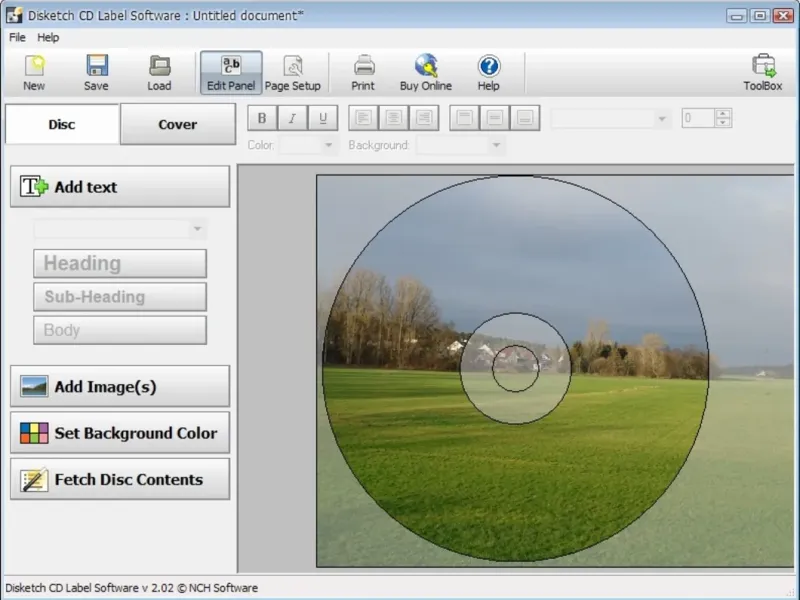Open the File menu

point(17,37)
